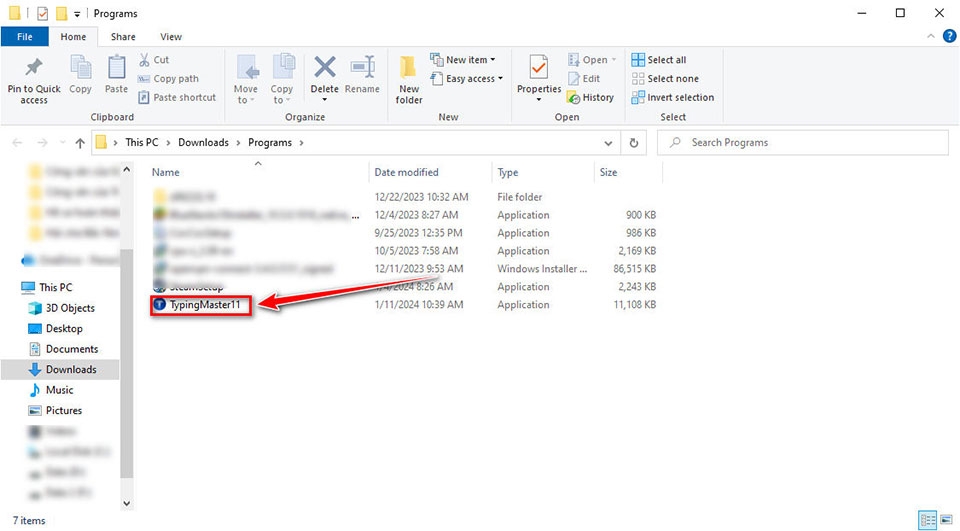
Task: Click Select all in the ribbon
Action: (659, 59)
